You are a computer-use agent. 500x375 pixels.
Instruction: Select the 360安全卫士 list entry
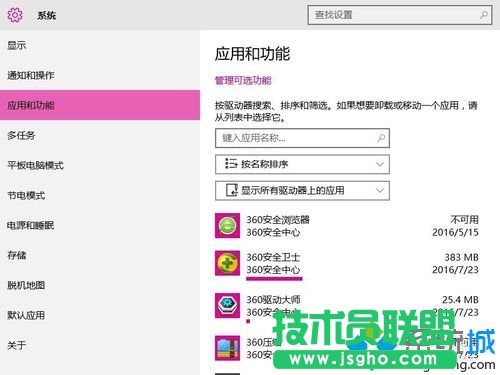[347, 263]
